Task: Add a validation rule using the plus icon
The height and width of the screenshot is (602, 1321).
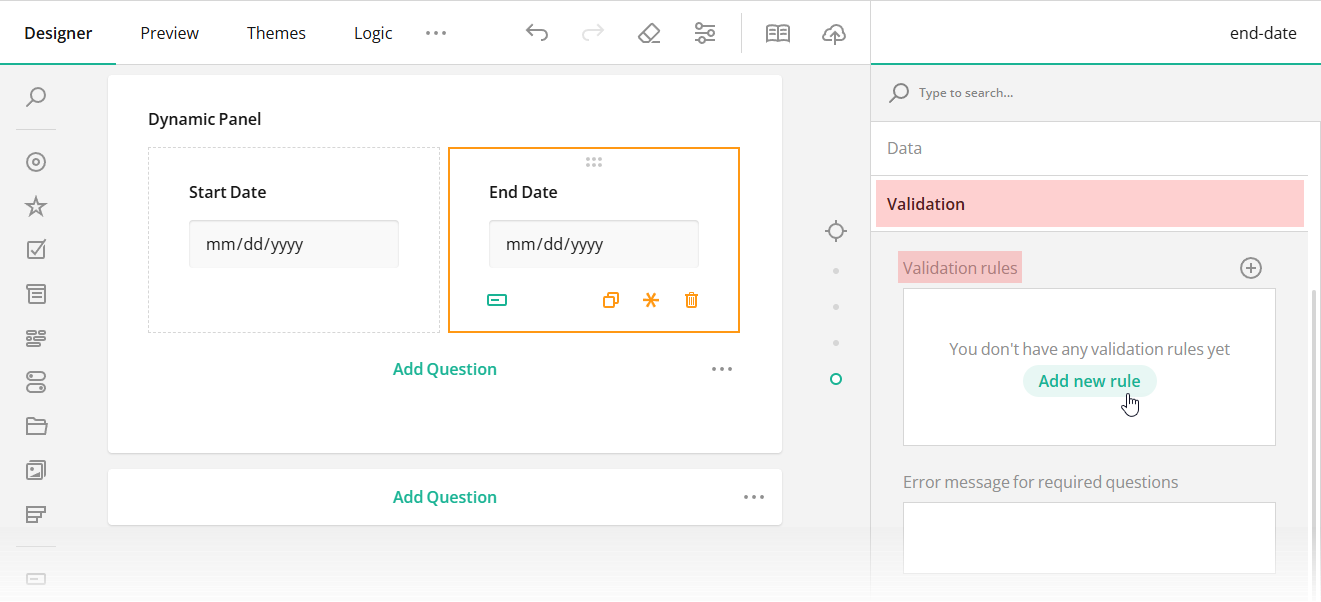Action: pos(1251,267)
